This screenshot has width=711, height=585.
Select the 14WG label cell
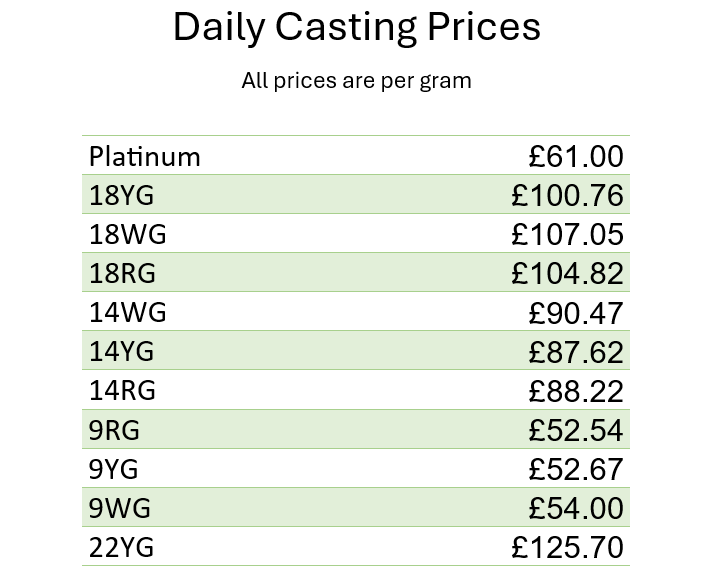(x=128, y=313)
